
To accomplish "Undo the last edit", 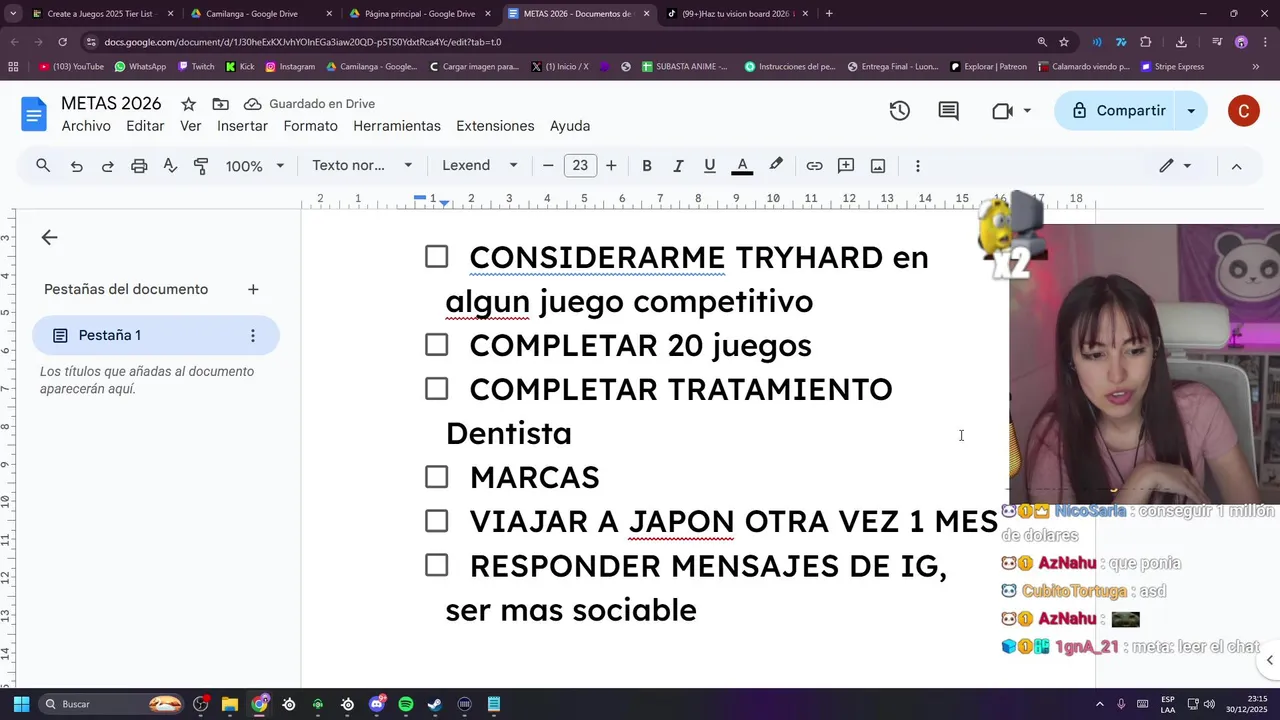I will (x=76, y=166).
